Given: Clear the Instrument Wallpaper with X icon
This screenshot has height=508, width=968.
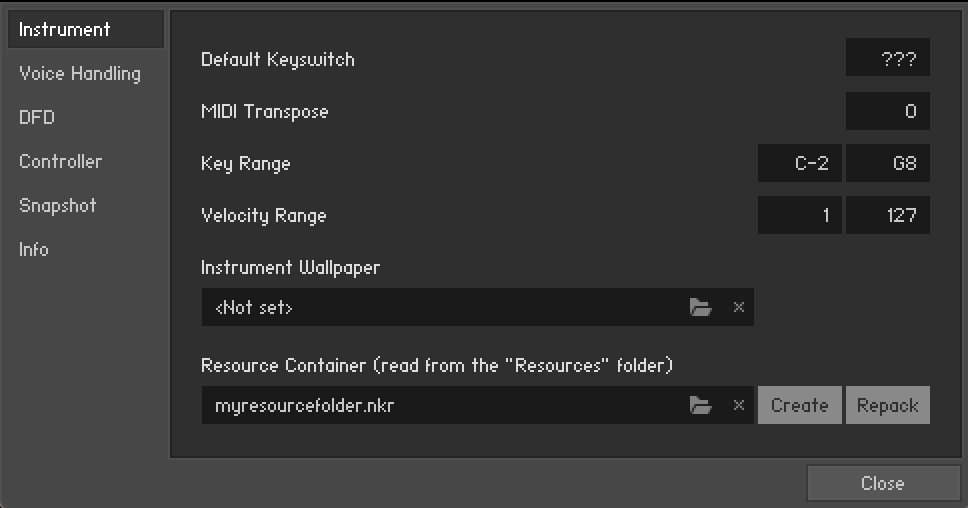Looking at the screenshot, I should pyautogui.click(x=739, y=308).
